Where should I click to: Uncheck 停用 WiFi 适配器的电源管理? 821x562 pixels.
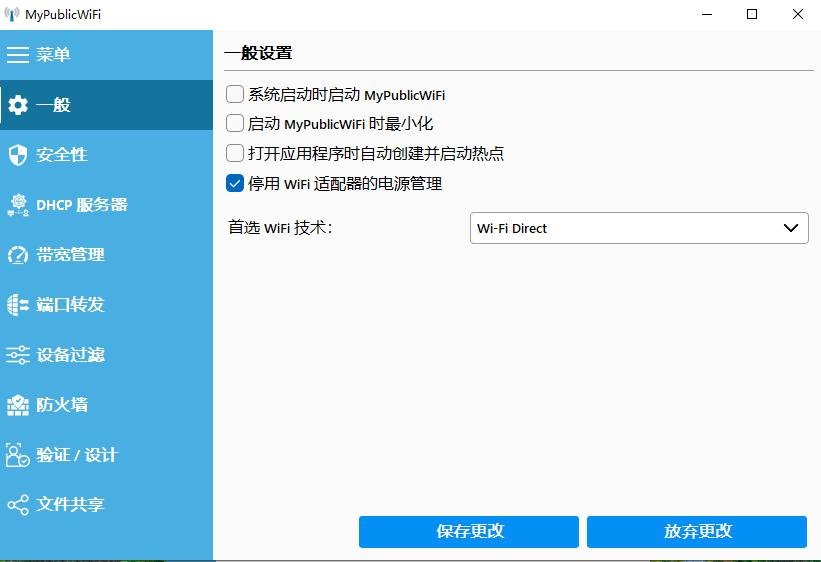(x=235, y=183)
